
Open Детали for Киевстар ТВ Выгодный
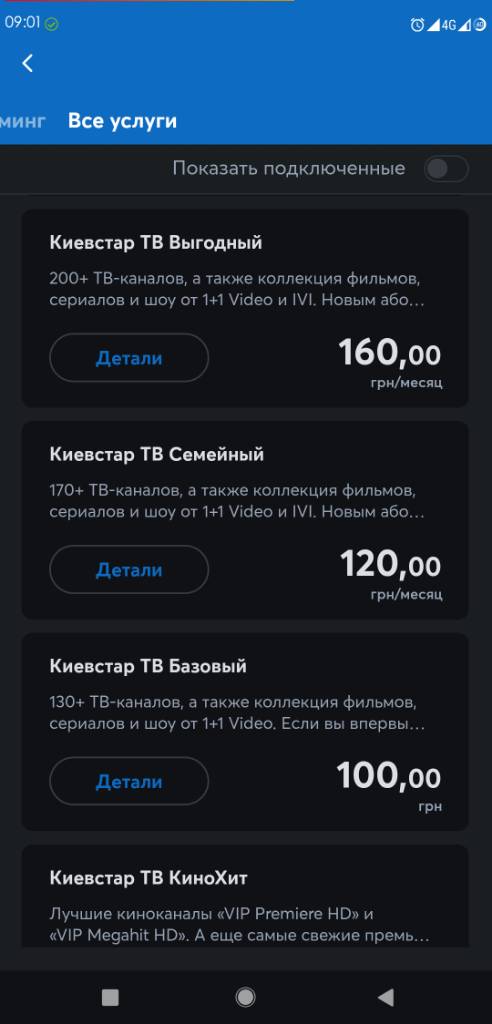129,358
